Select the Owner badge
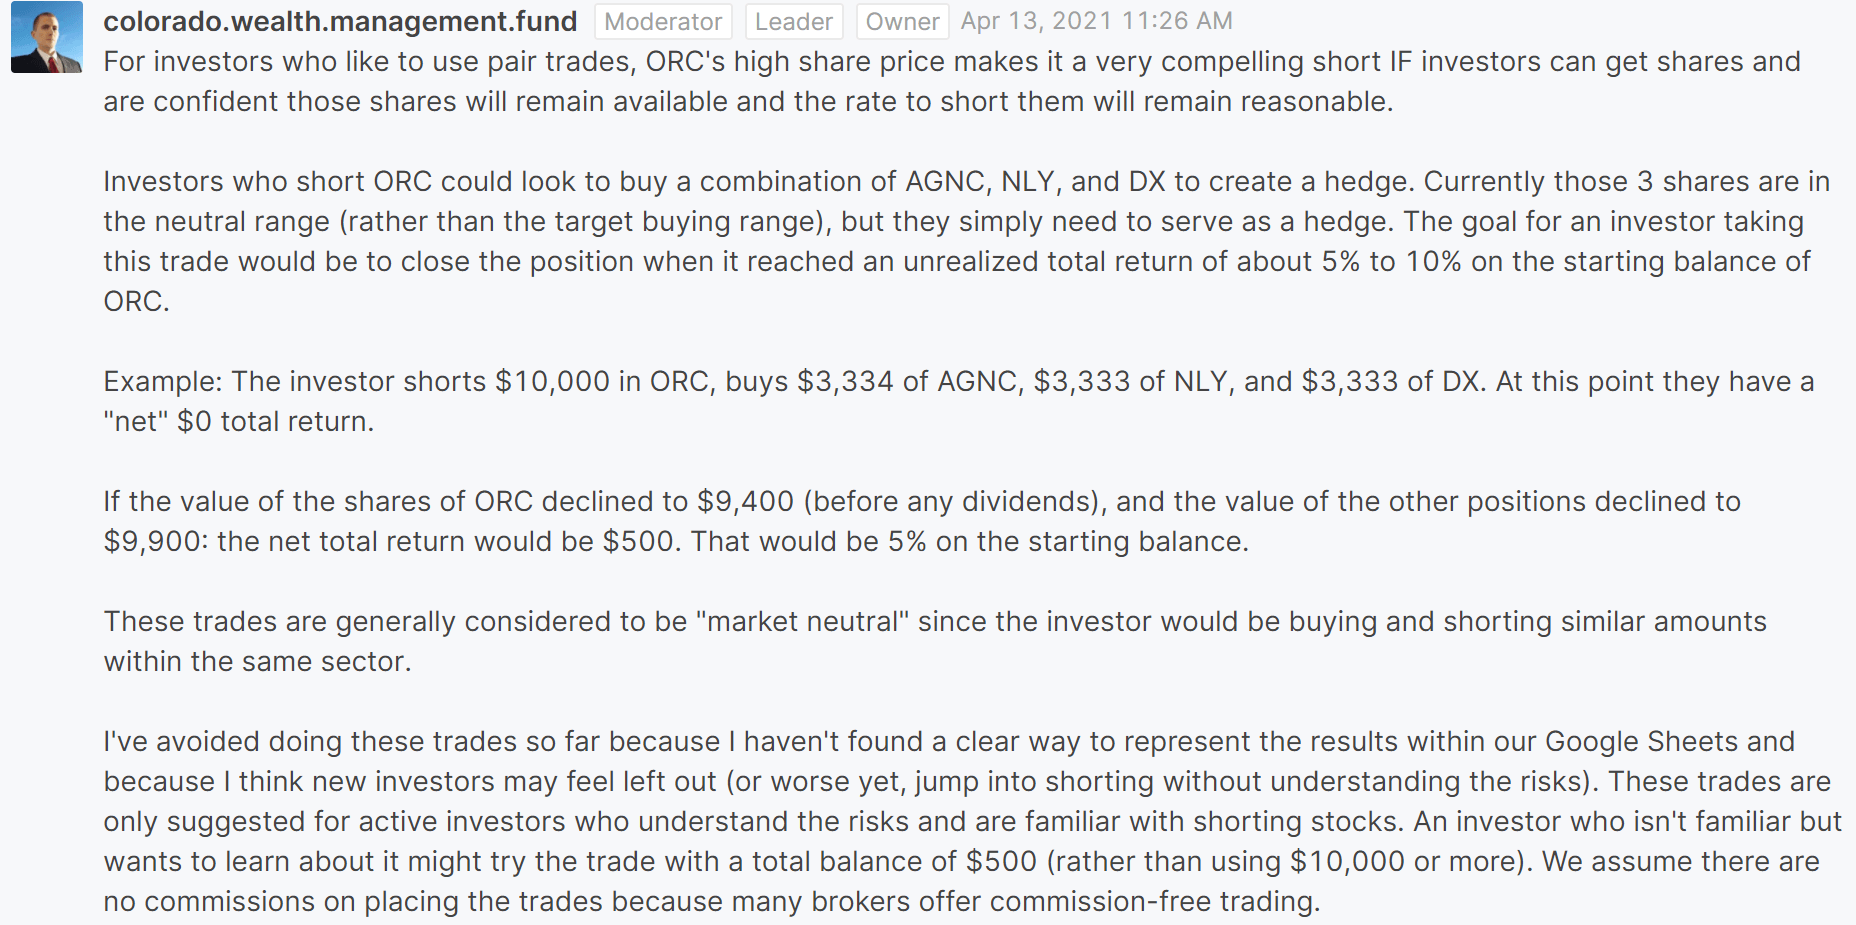This screenshot has width=1856, height=925. coord(902,21)
